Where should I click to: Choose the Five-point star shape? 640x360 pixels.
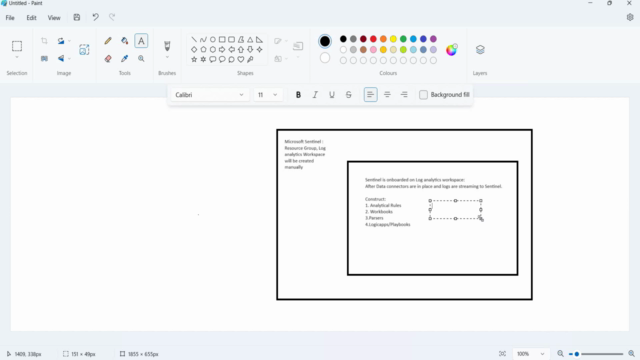(x=194, y=59)
